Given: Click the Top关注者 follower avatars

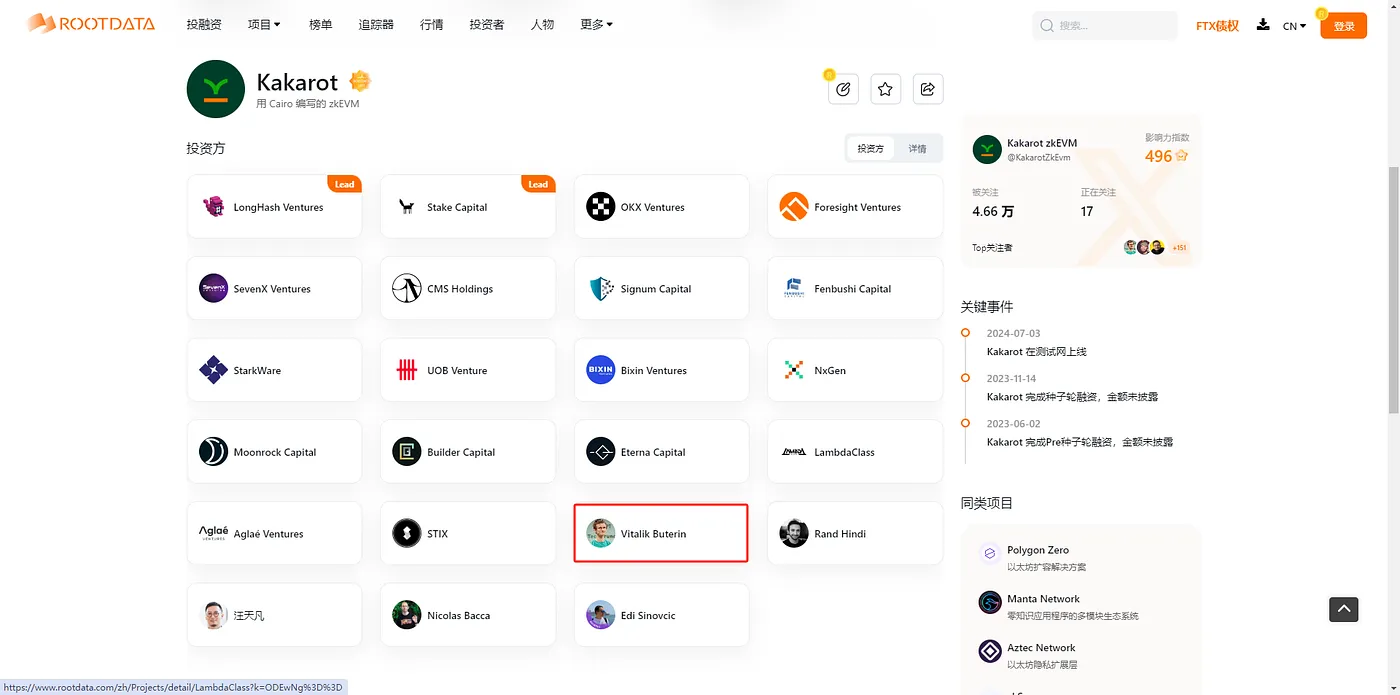Looking at the screenshot, I should point(1144,247).
